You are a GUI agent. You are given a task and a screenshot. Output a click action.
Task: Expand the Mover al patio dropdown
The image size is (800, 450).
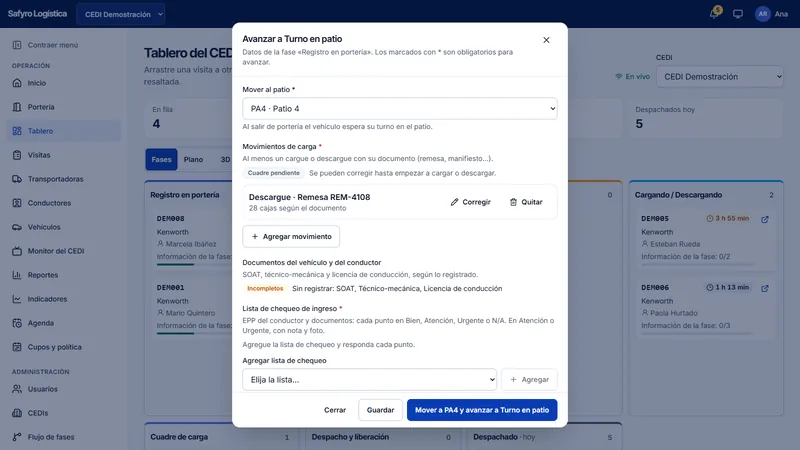click(x=399, y=109)
